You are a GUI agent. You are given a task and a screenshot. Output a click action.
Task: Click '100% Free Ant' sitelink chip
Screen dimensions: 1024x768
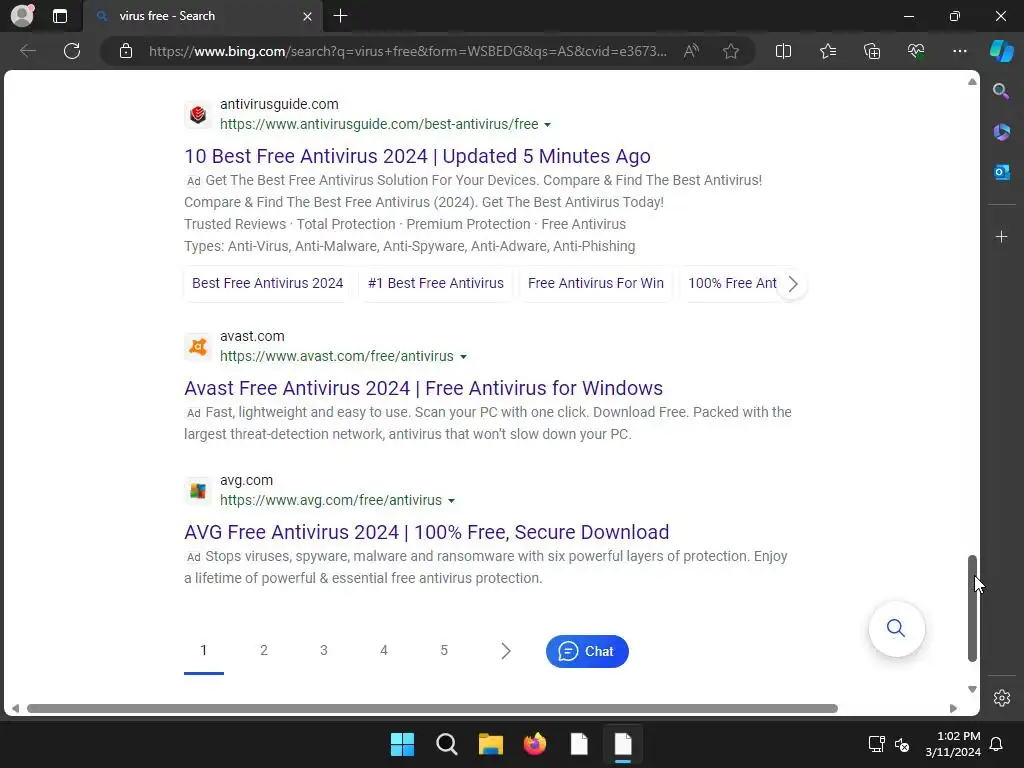732,283
